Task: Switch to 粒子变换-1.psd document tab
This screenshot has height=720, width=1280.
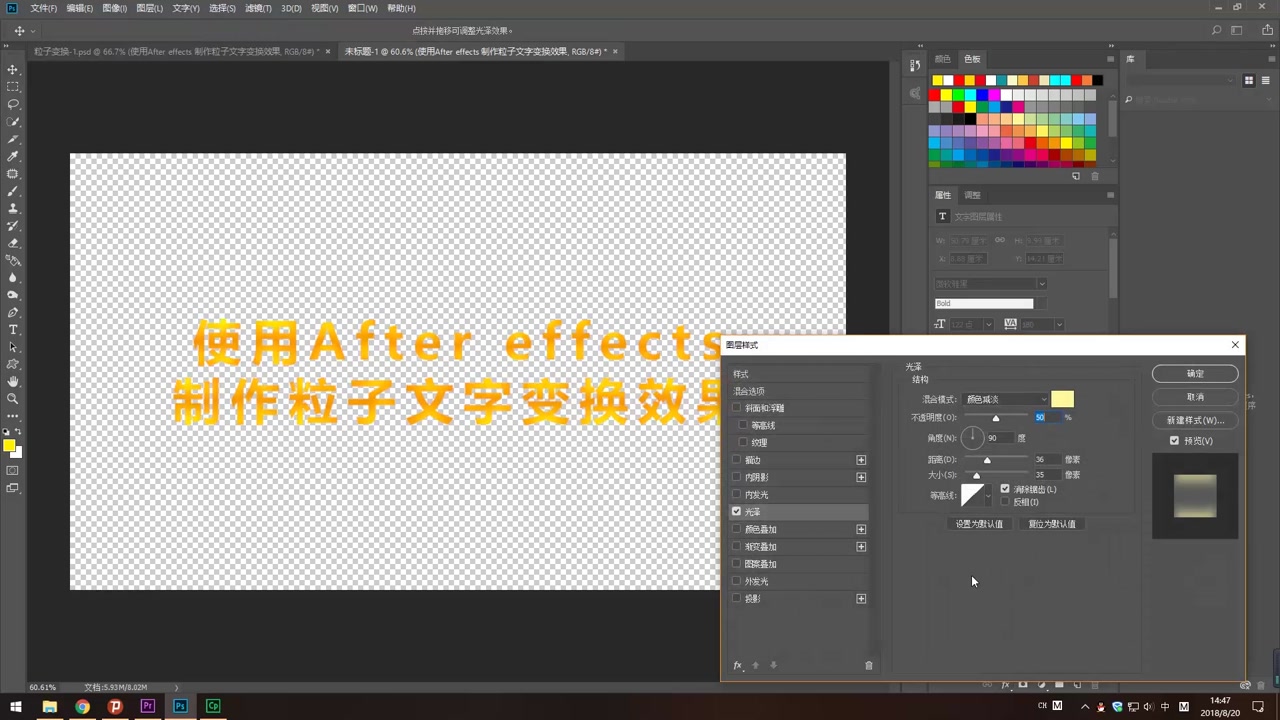Action: (x=176, y=51)
